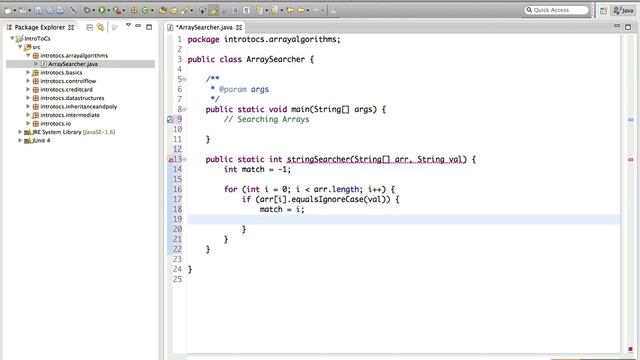Close the ArraySearcher.java editor tab
Viewport: 640px width, 360px height.
239,27
